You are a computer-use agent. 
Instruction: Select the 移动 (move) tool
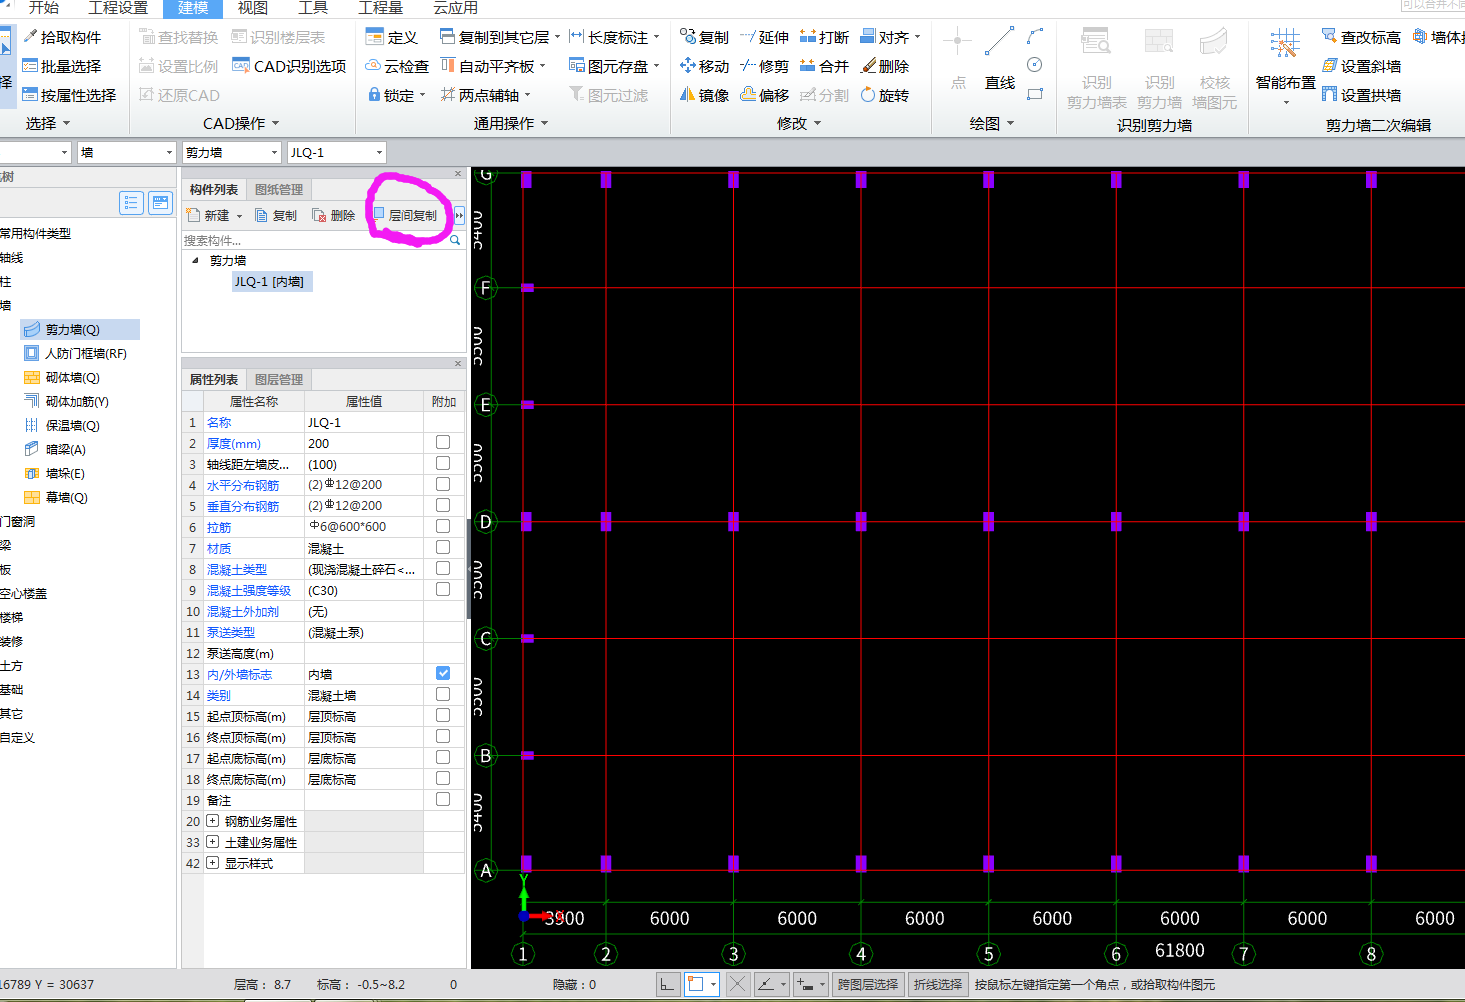click(x=705, y=66)
